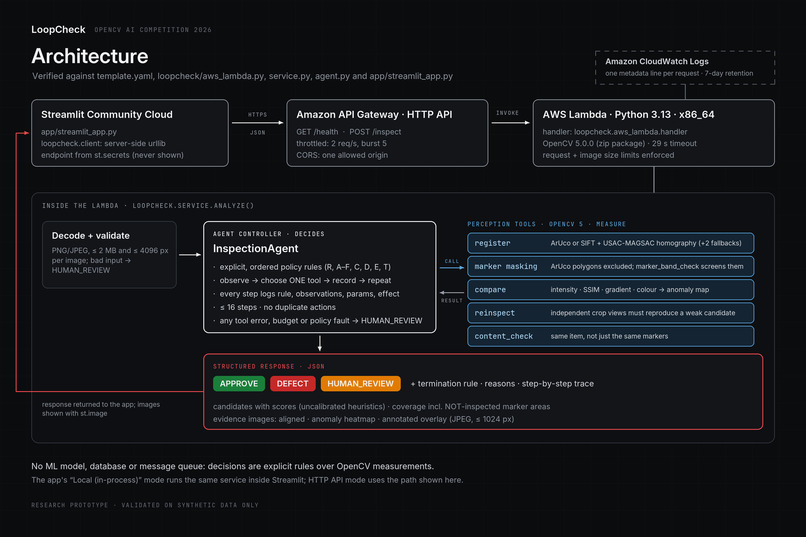Click the OPENCV AI COMPETITION 2026 label
The height and width of the screenshot is (537, 806).
click(x=153, y=30)
